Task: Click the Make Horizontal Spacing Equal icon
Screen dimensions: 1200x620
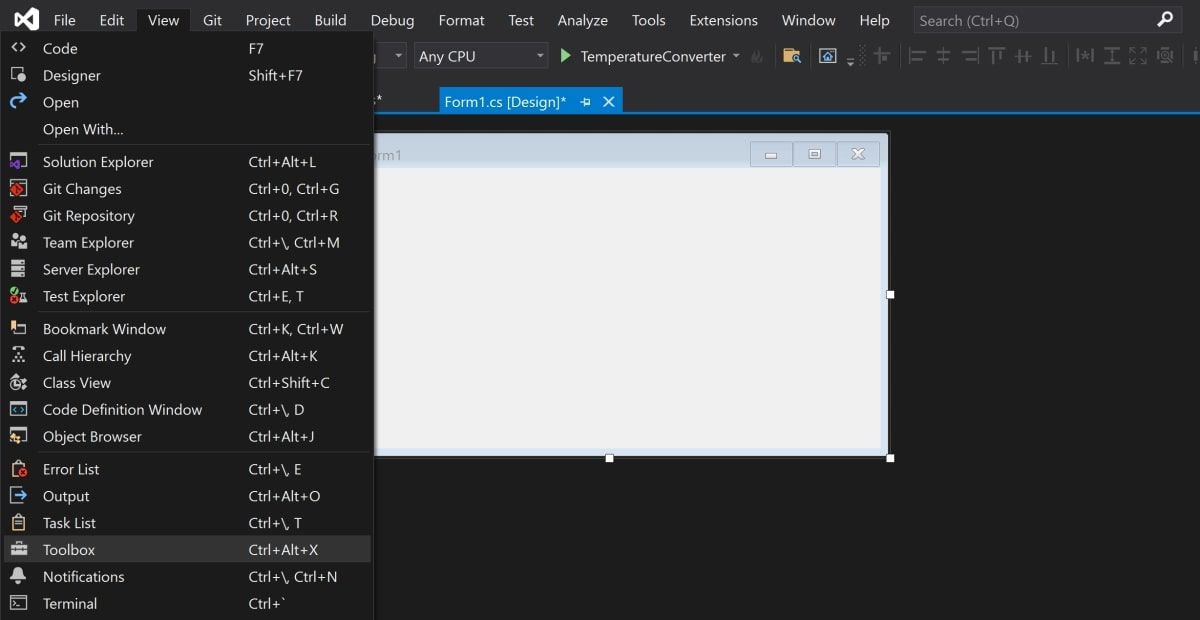Action: point(1085,56)
